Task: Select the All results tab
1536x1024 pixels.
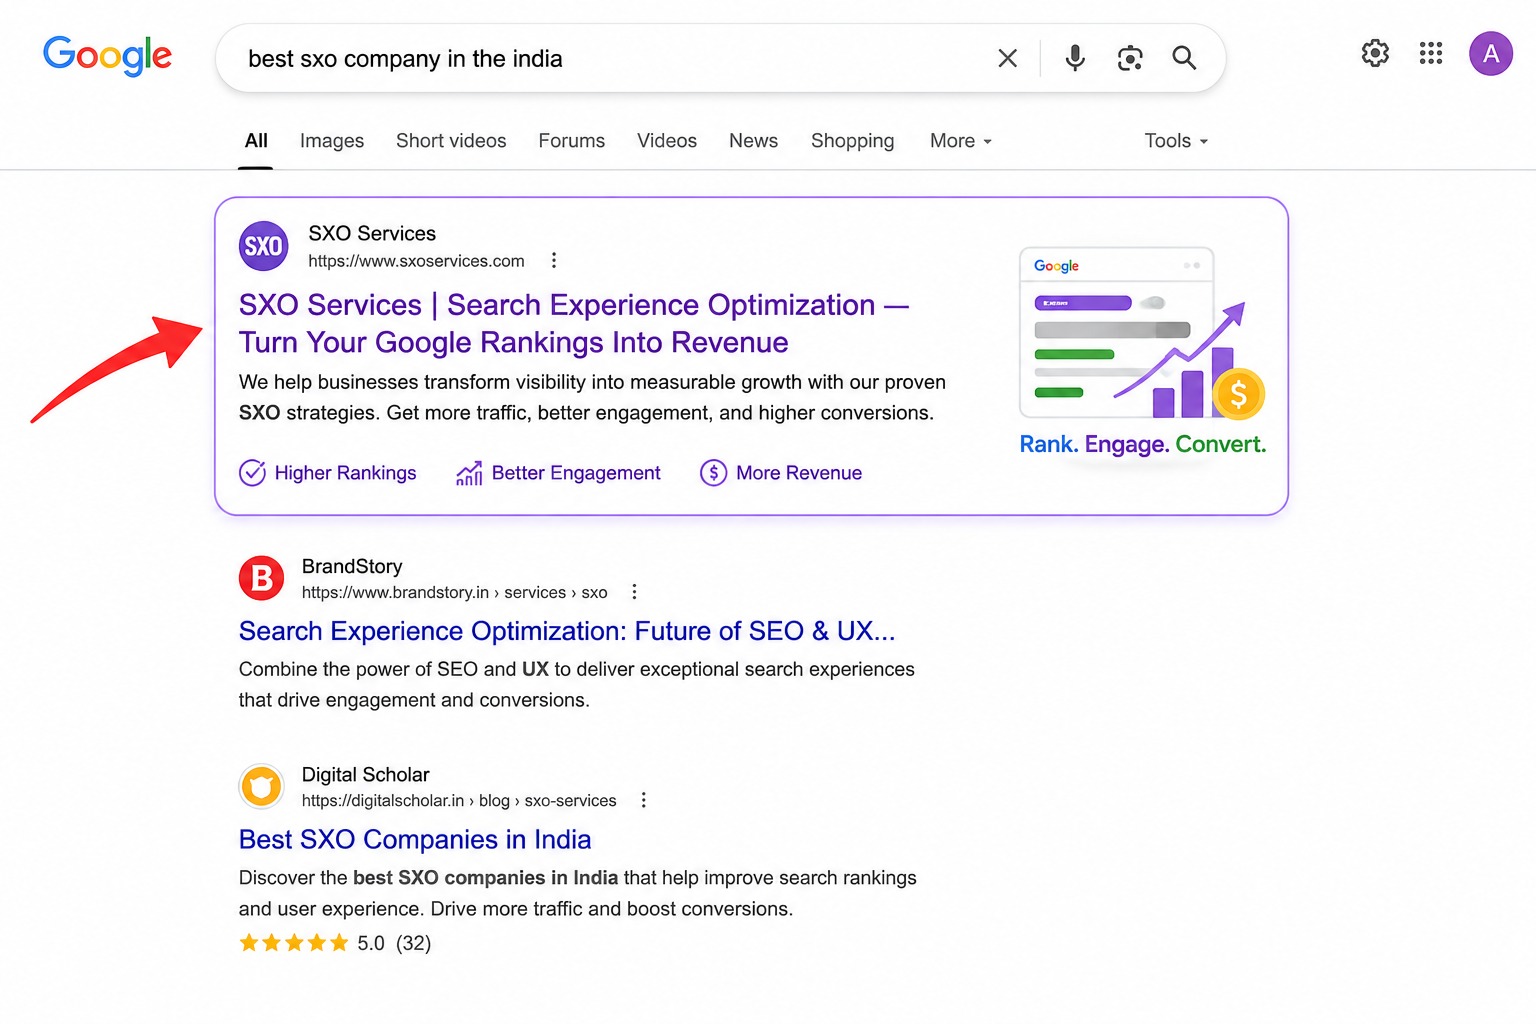Action: coord(256,141)
